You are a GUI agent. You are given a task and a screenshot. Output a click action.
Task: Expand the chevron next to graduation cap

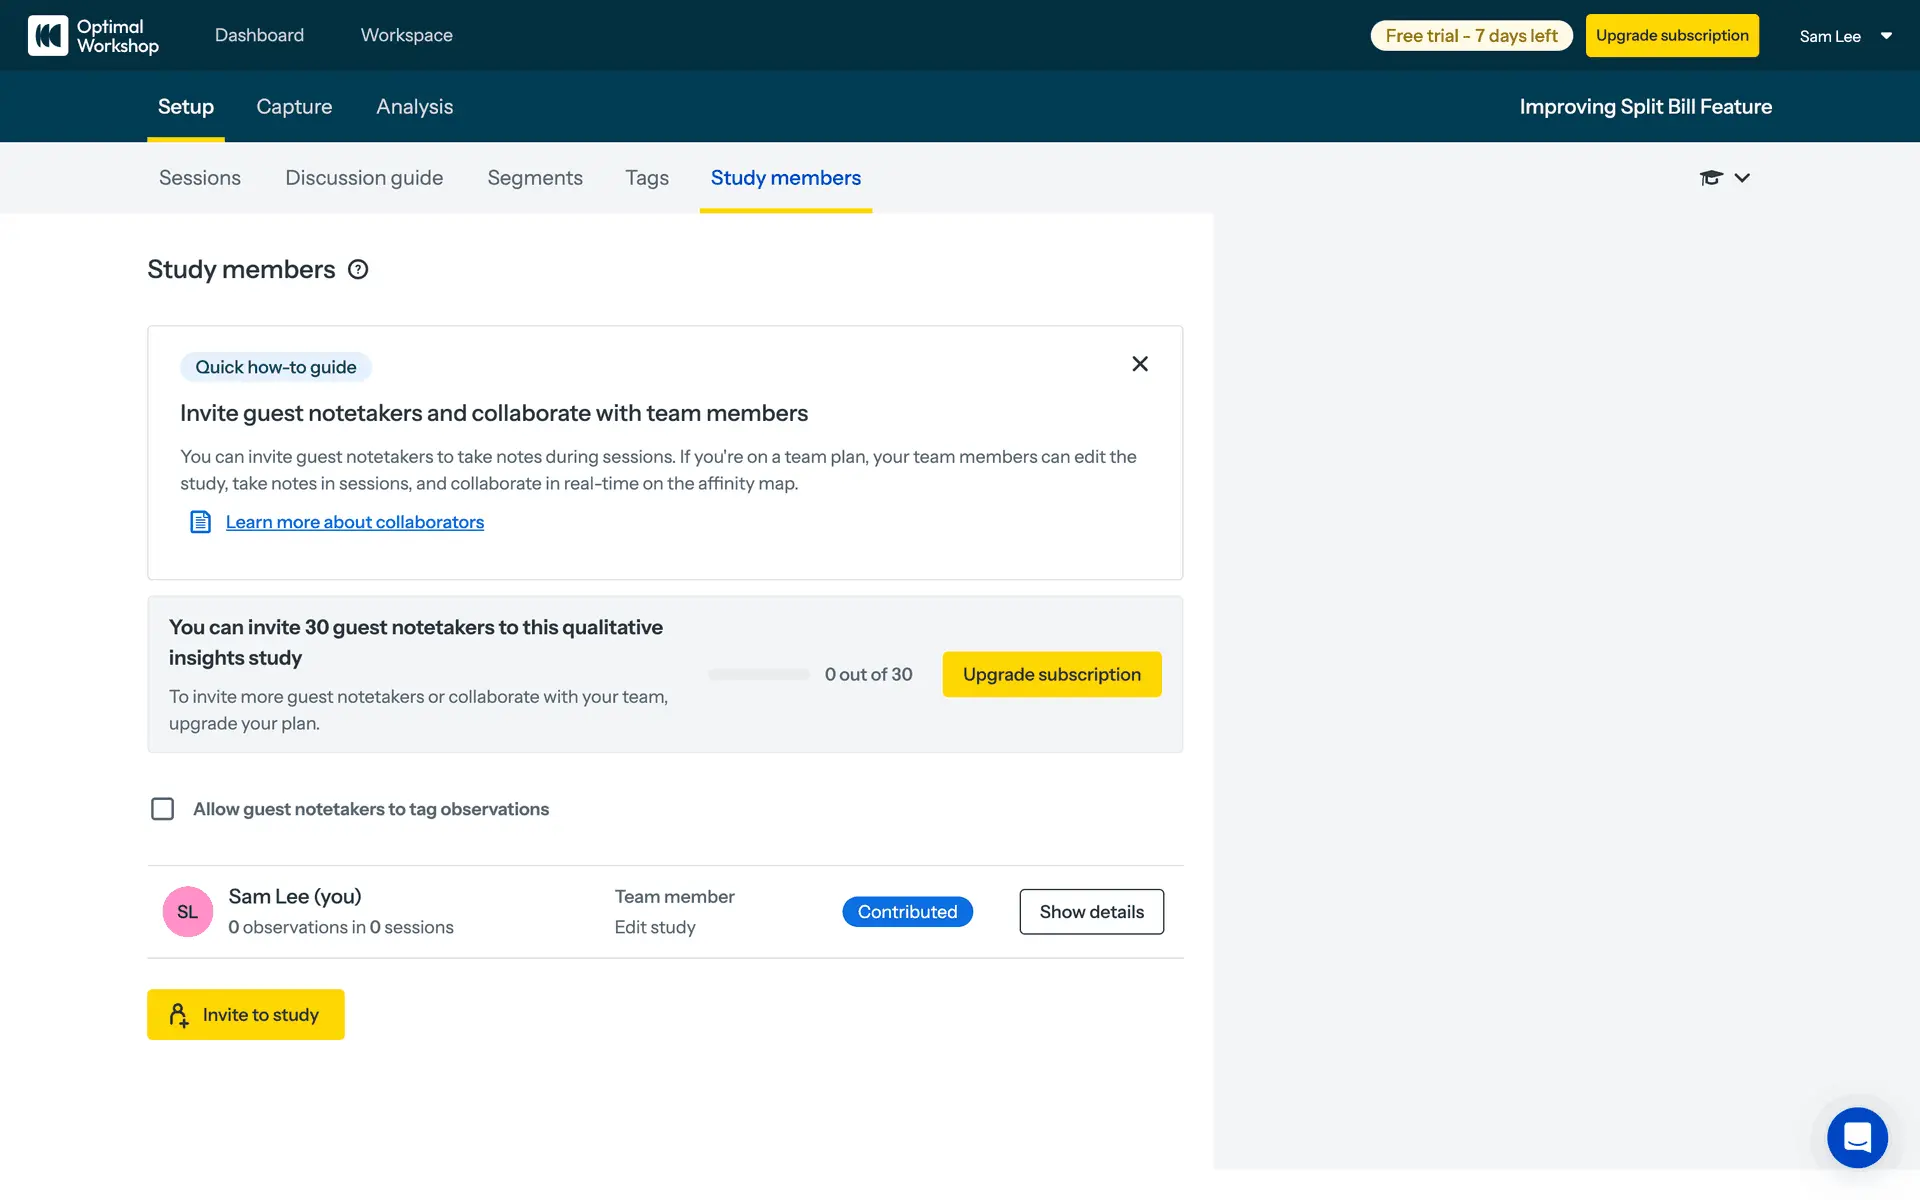coord(1742,178)
